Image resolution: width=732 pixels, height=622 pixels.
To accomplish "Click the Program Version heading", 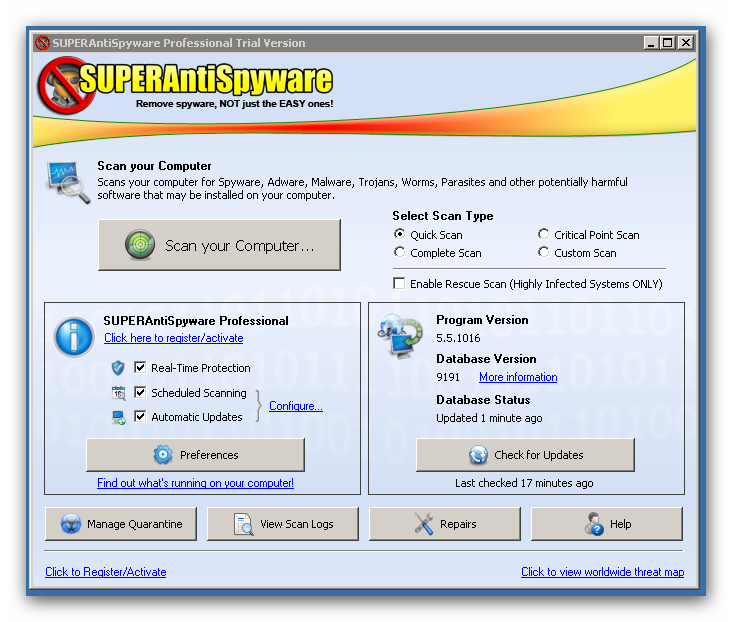I will (482, 320).
